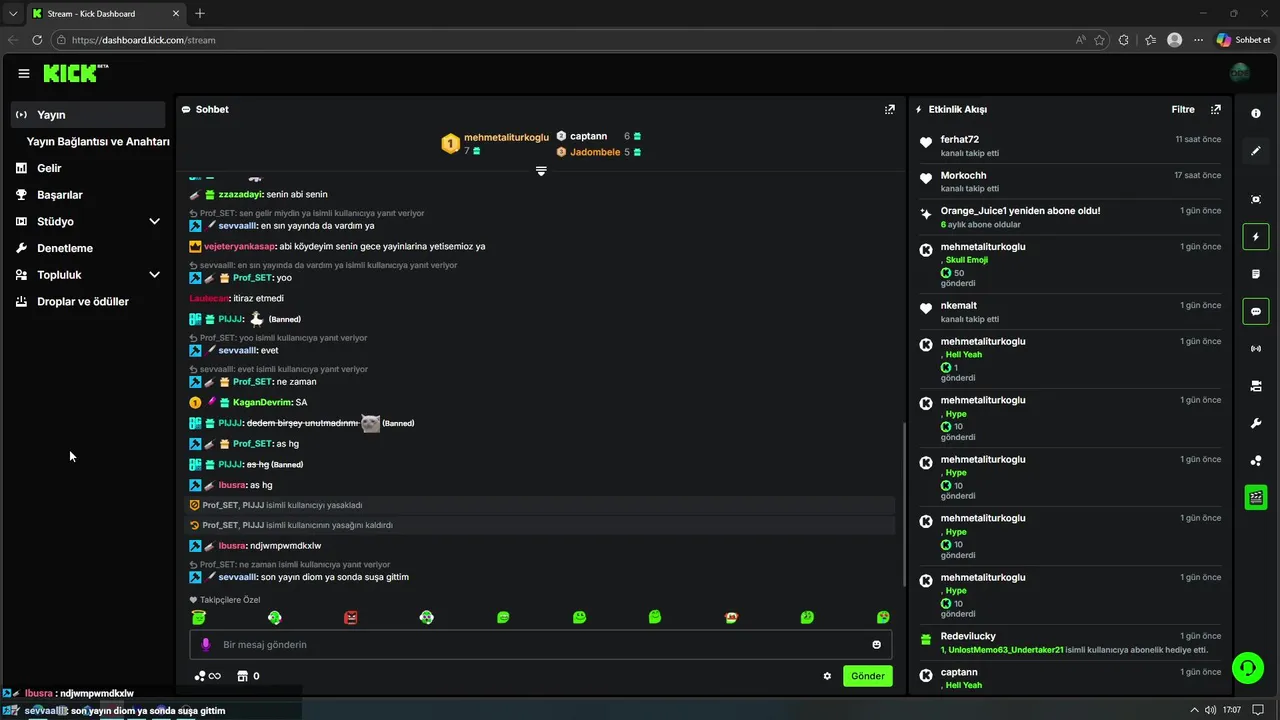This screenshot has width=1280, height=720.
Task: Click the chat panel scrollbar
Action: (x=904, y=504)
